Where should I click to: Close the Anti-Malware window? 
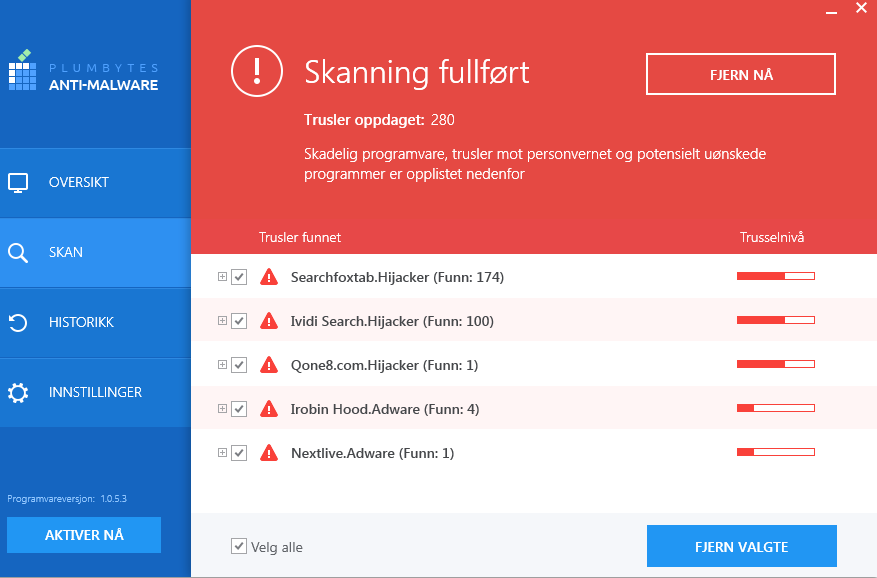click(861, 8)
